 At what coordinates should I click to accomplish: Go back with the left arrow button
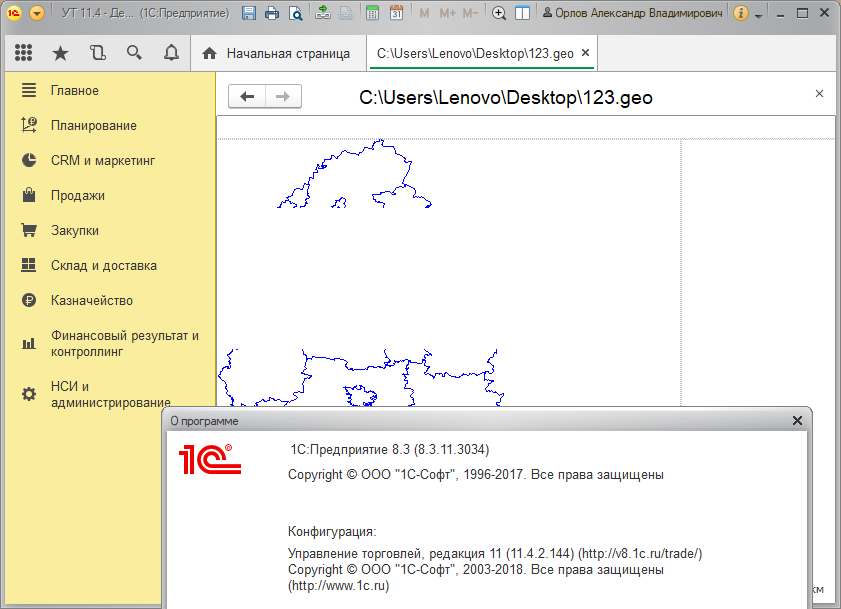[x=247, y=97]
